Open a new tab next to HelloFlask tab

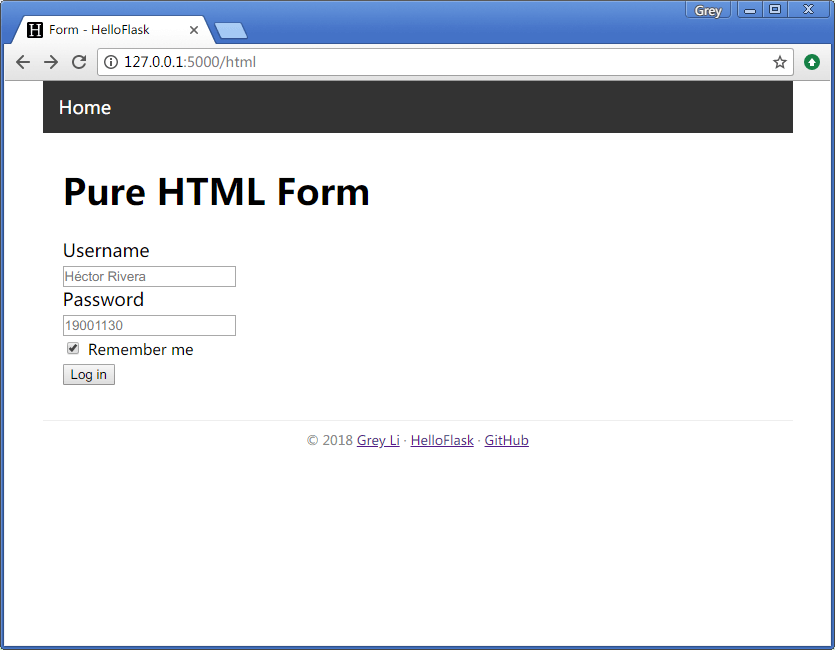[x=231, y=30]
